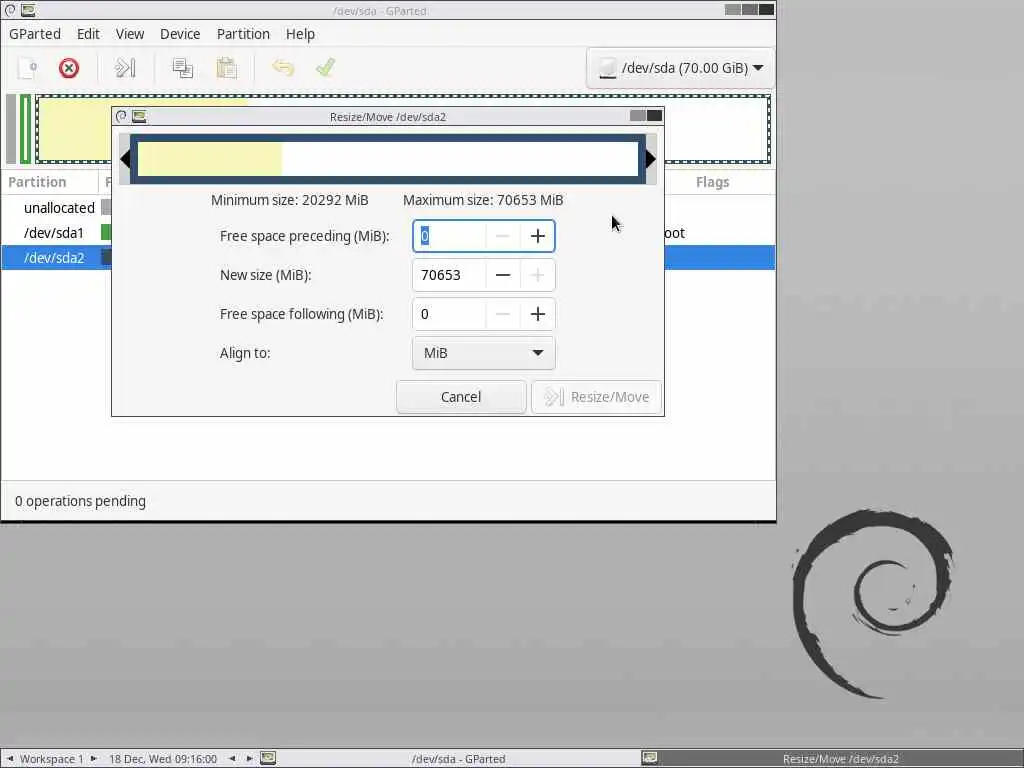This screenshot has height=768, width=1024.
Task: Increase Free space preceding with plus button
Action: pyautogui.click(x=537, y=236)
